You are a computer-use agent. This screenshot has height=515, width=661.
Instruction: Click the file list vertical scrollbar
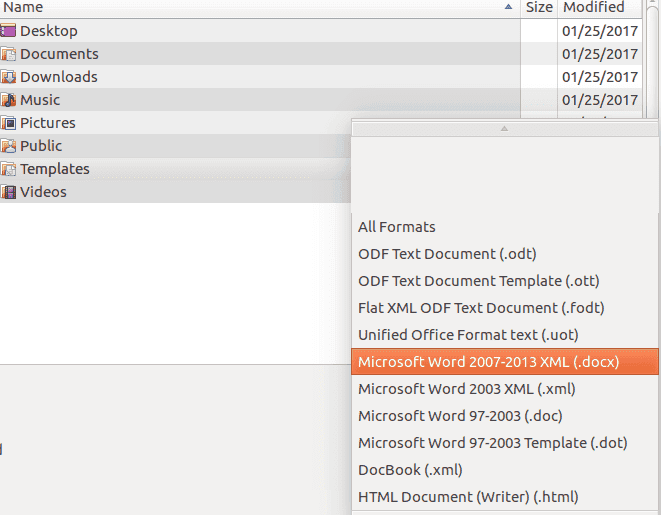click(x=651, y=60)
